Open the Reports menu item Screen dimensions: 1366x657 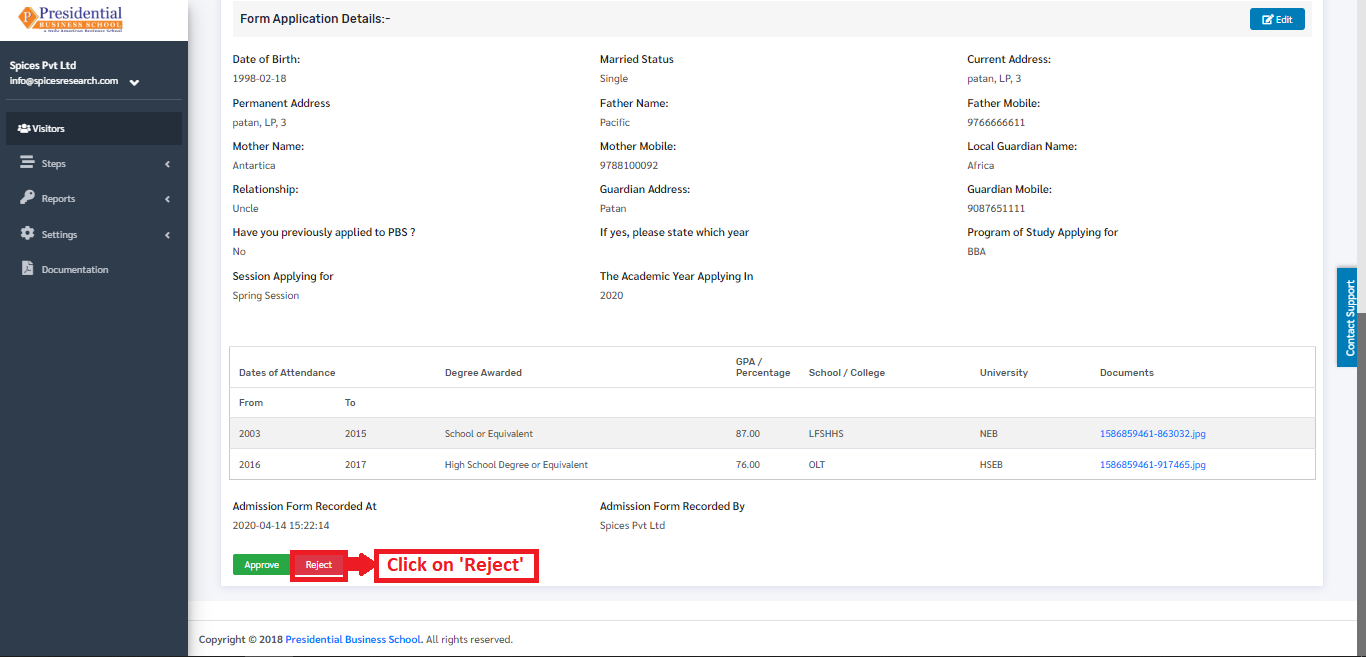(x=94, y=199)
